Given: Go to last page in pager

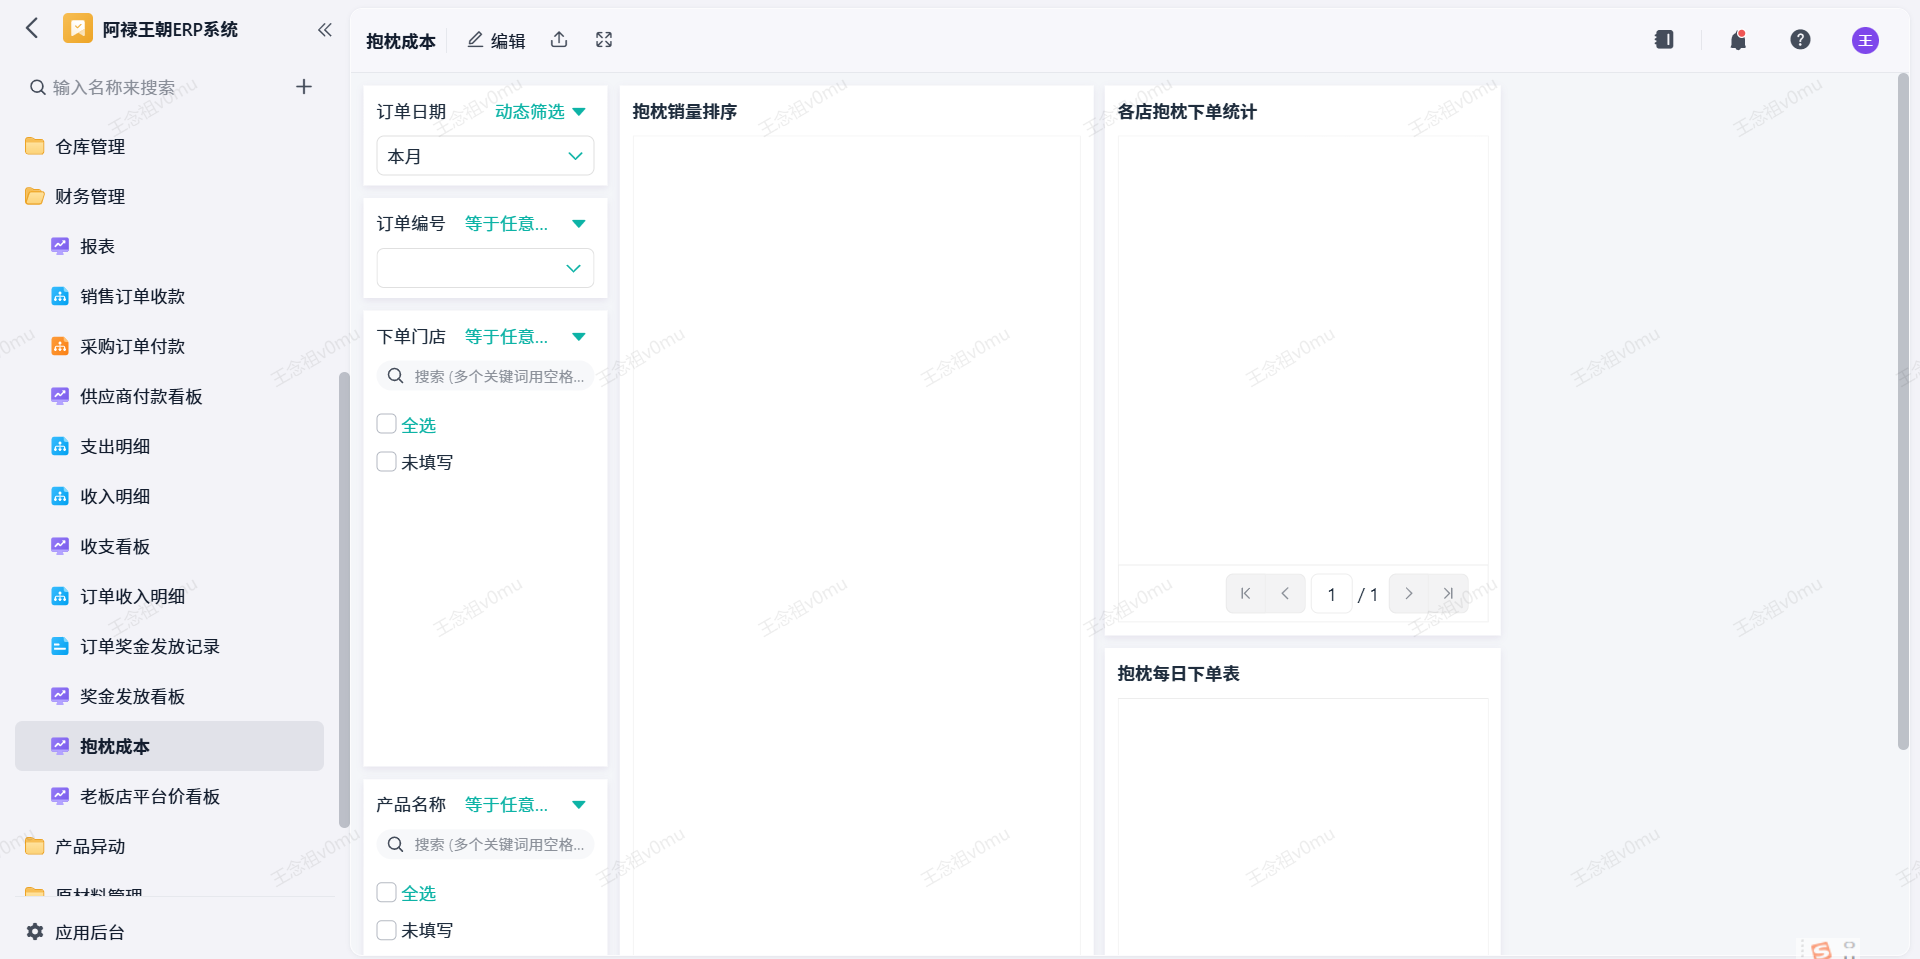Looking at the screenshot, I should click(1448, 594).
